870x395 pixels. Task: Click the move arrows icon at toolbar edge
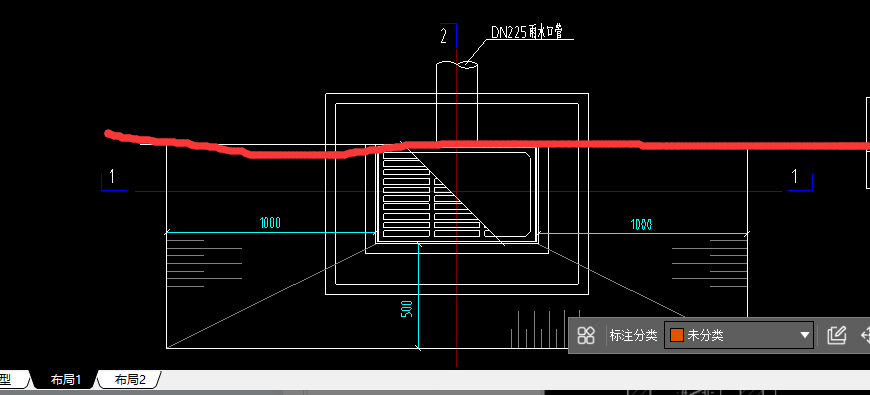[x=865, y=335]
